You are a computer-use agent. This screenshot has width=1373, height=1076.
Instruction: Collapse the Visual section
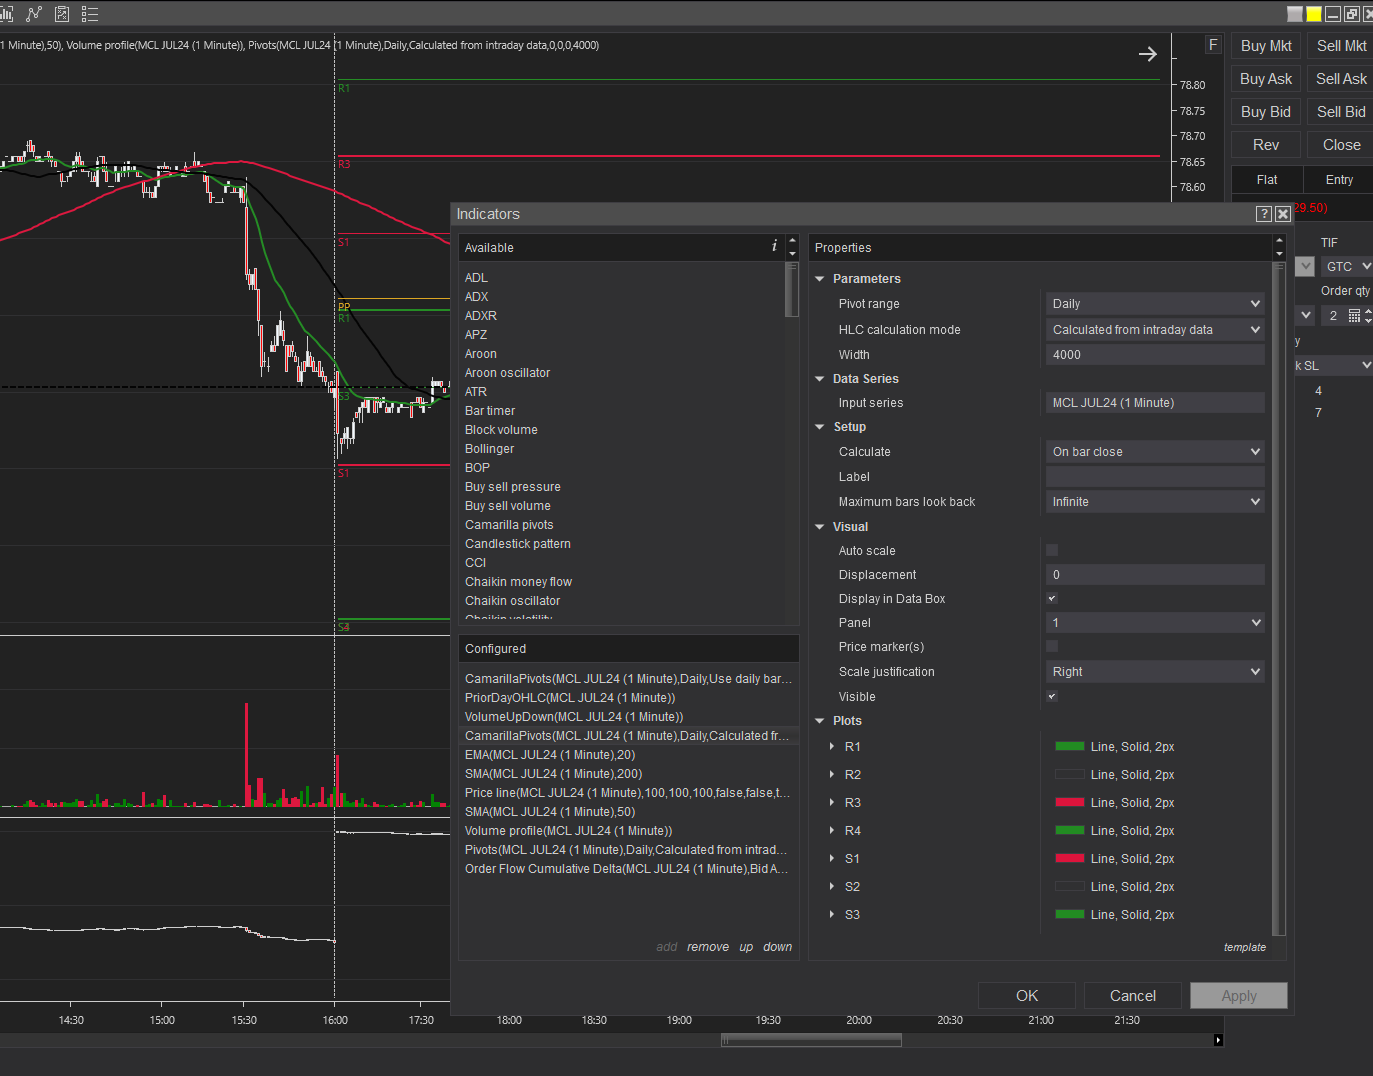click(820, 527)
